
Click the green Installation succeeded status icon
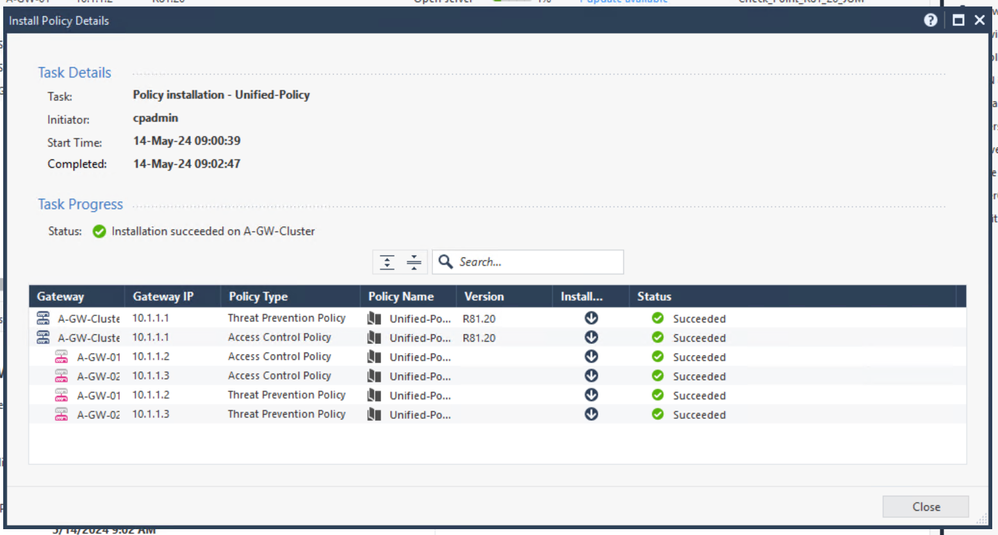(99, 231)
